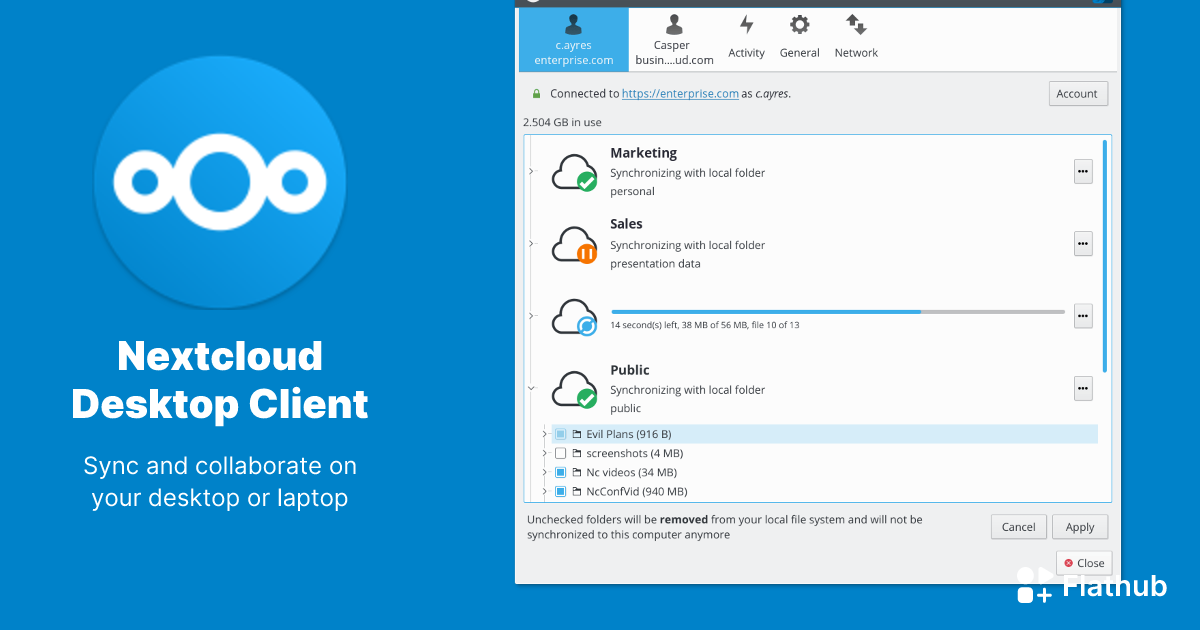
Task: Open the options menu for Public folder
Action: [x=1083, y=388]
